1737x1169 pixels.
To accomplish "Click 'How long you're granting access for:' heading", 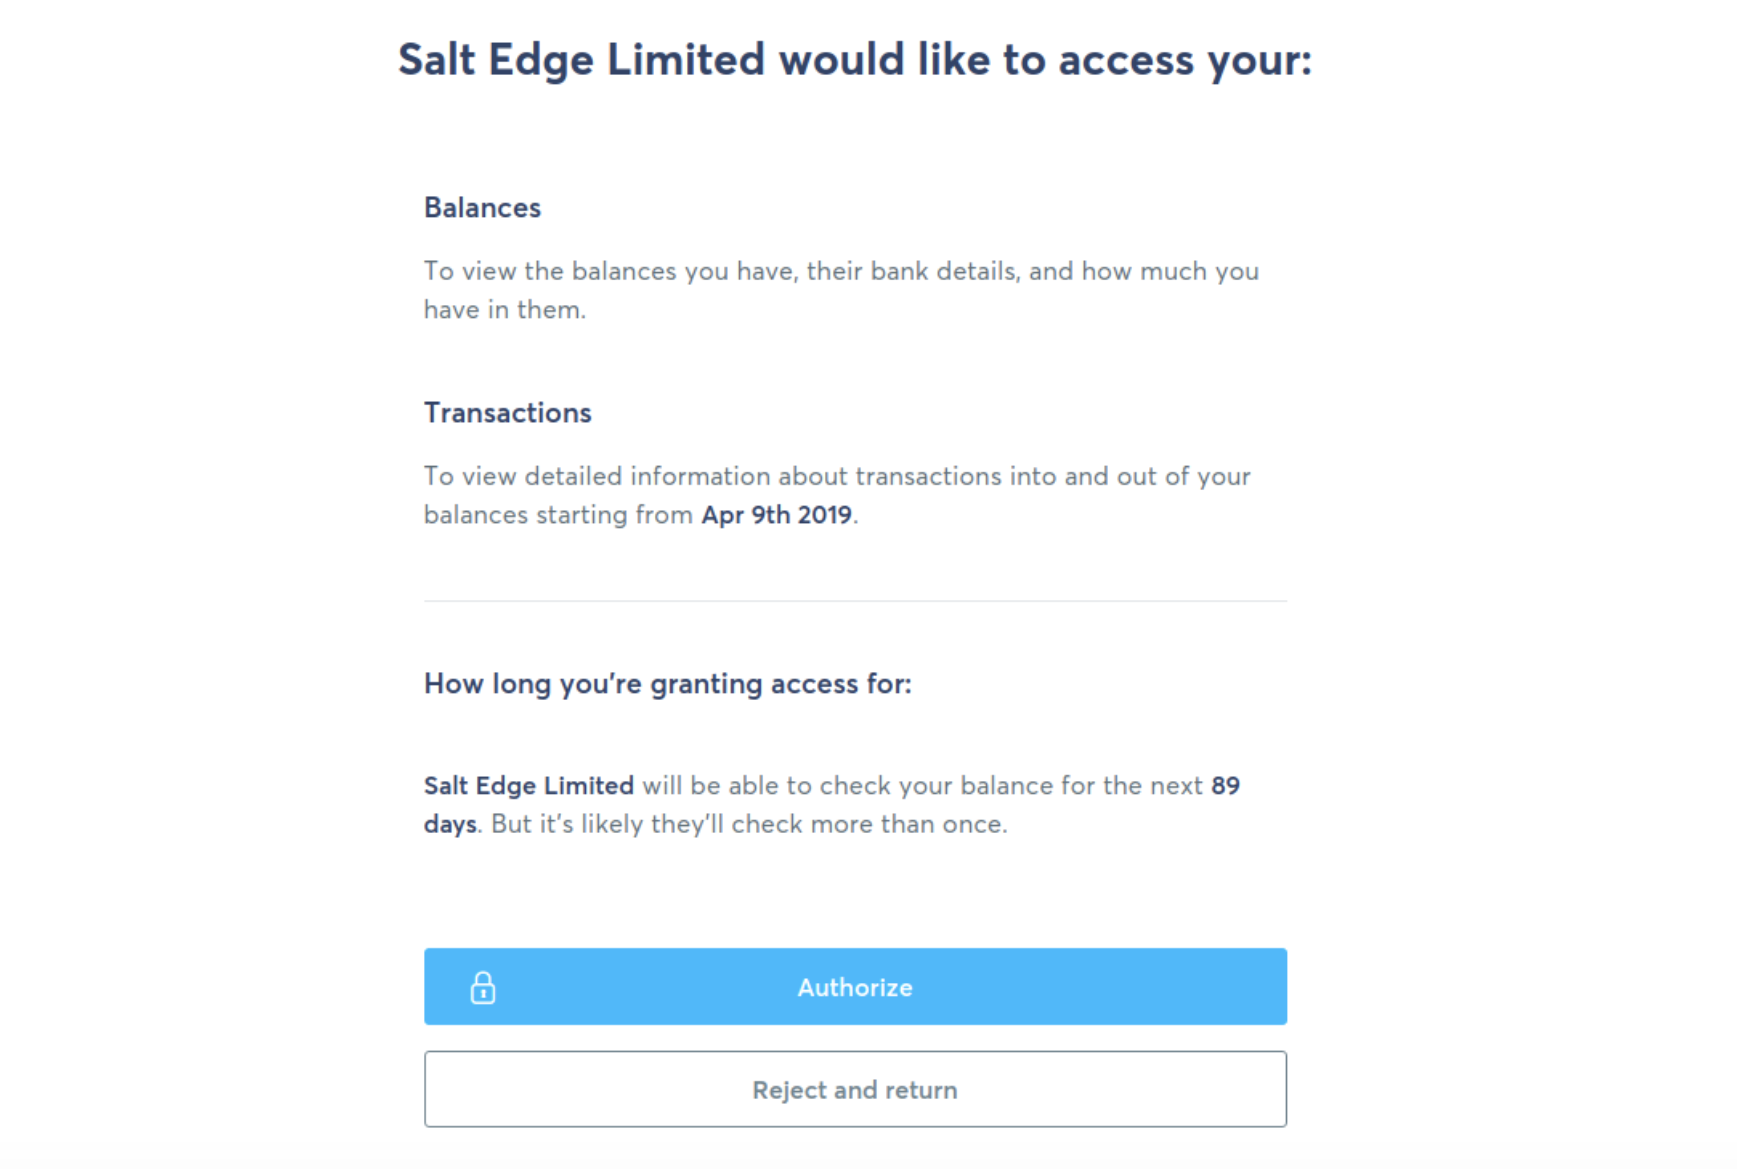I will click(x=667, y=684).
